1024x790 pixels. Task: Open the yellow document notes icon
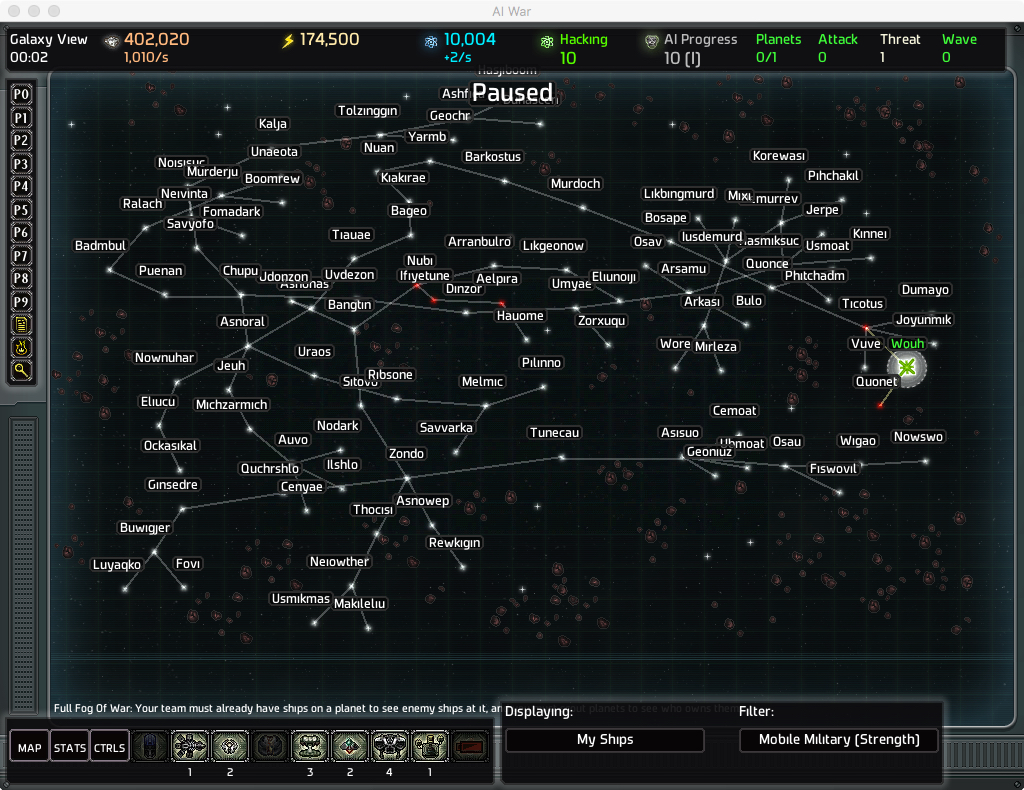(21, 324)
